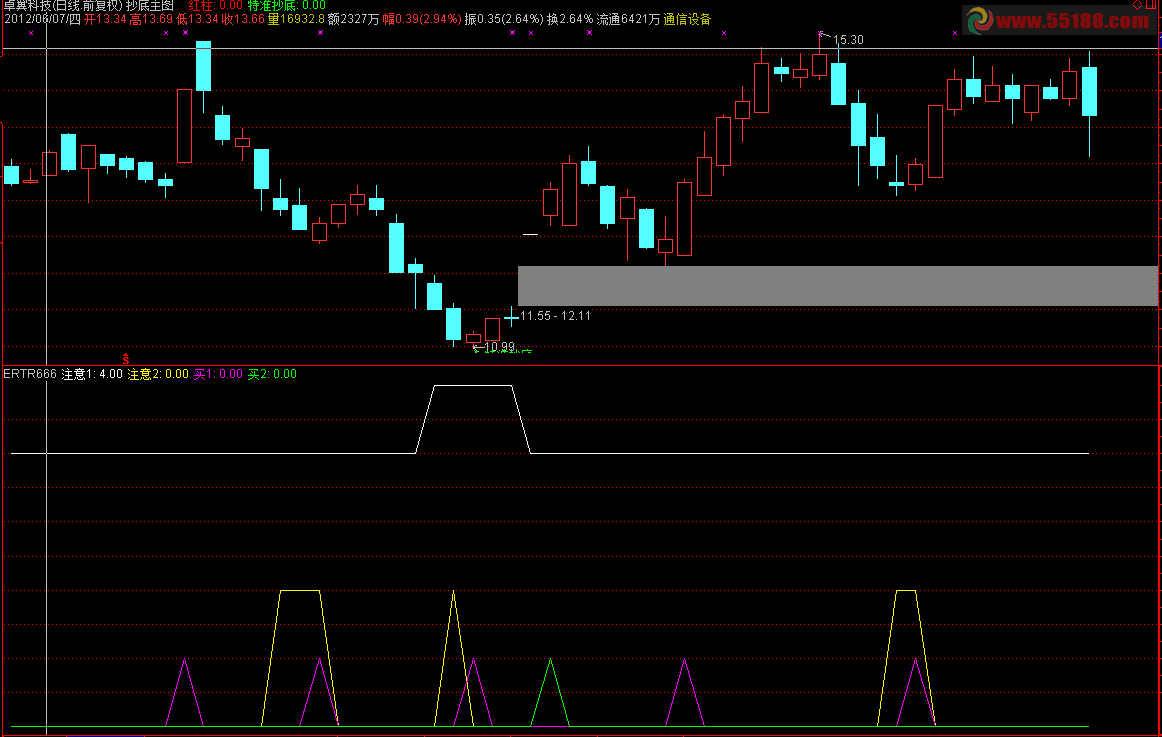Click the turnover amount 额2327万
1162x737 pixels.
[x=353, y=19]
